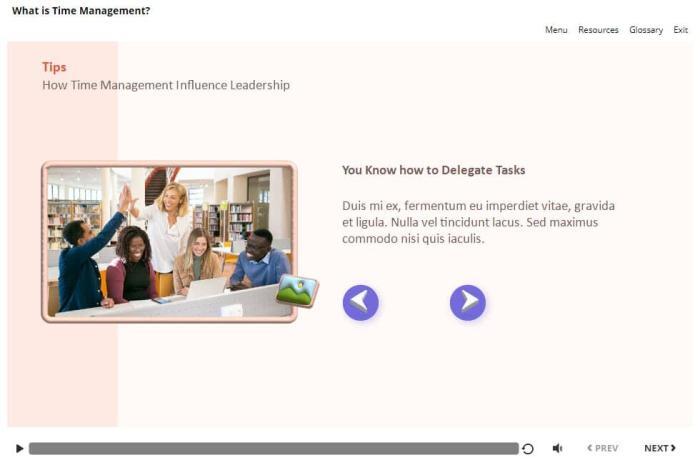This screenshot has height=470, width=700.
Task: Mute audio with the speaker icon
Action: 557,449
